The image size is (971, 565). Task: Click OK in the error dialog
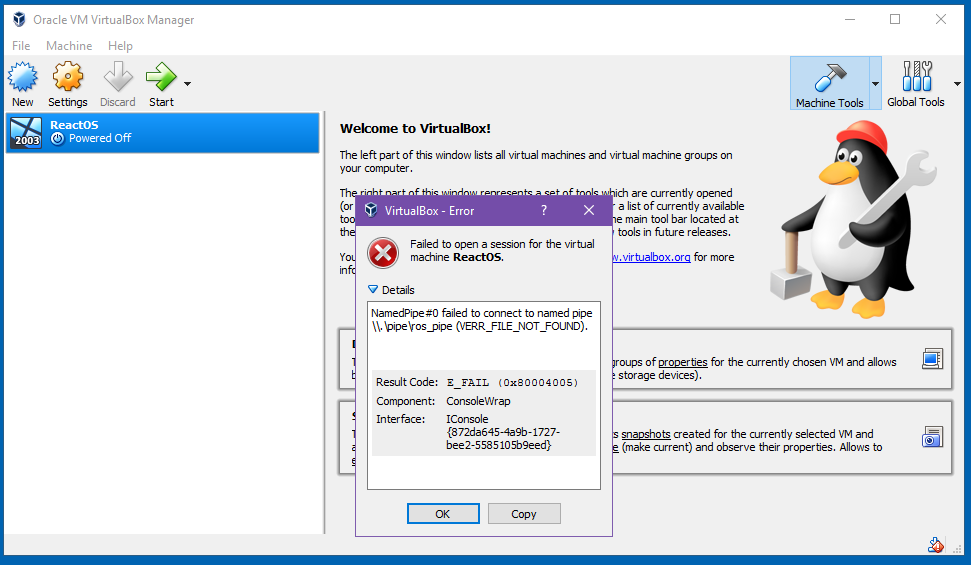point(443,514)
